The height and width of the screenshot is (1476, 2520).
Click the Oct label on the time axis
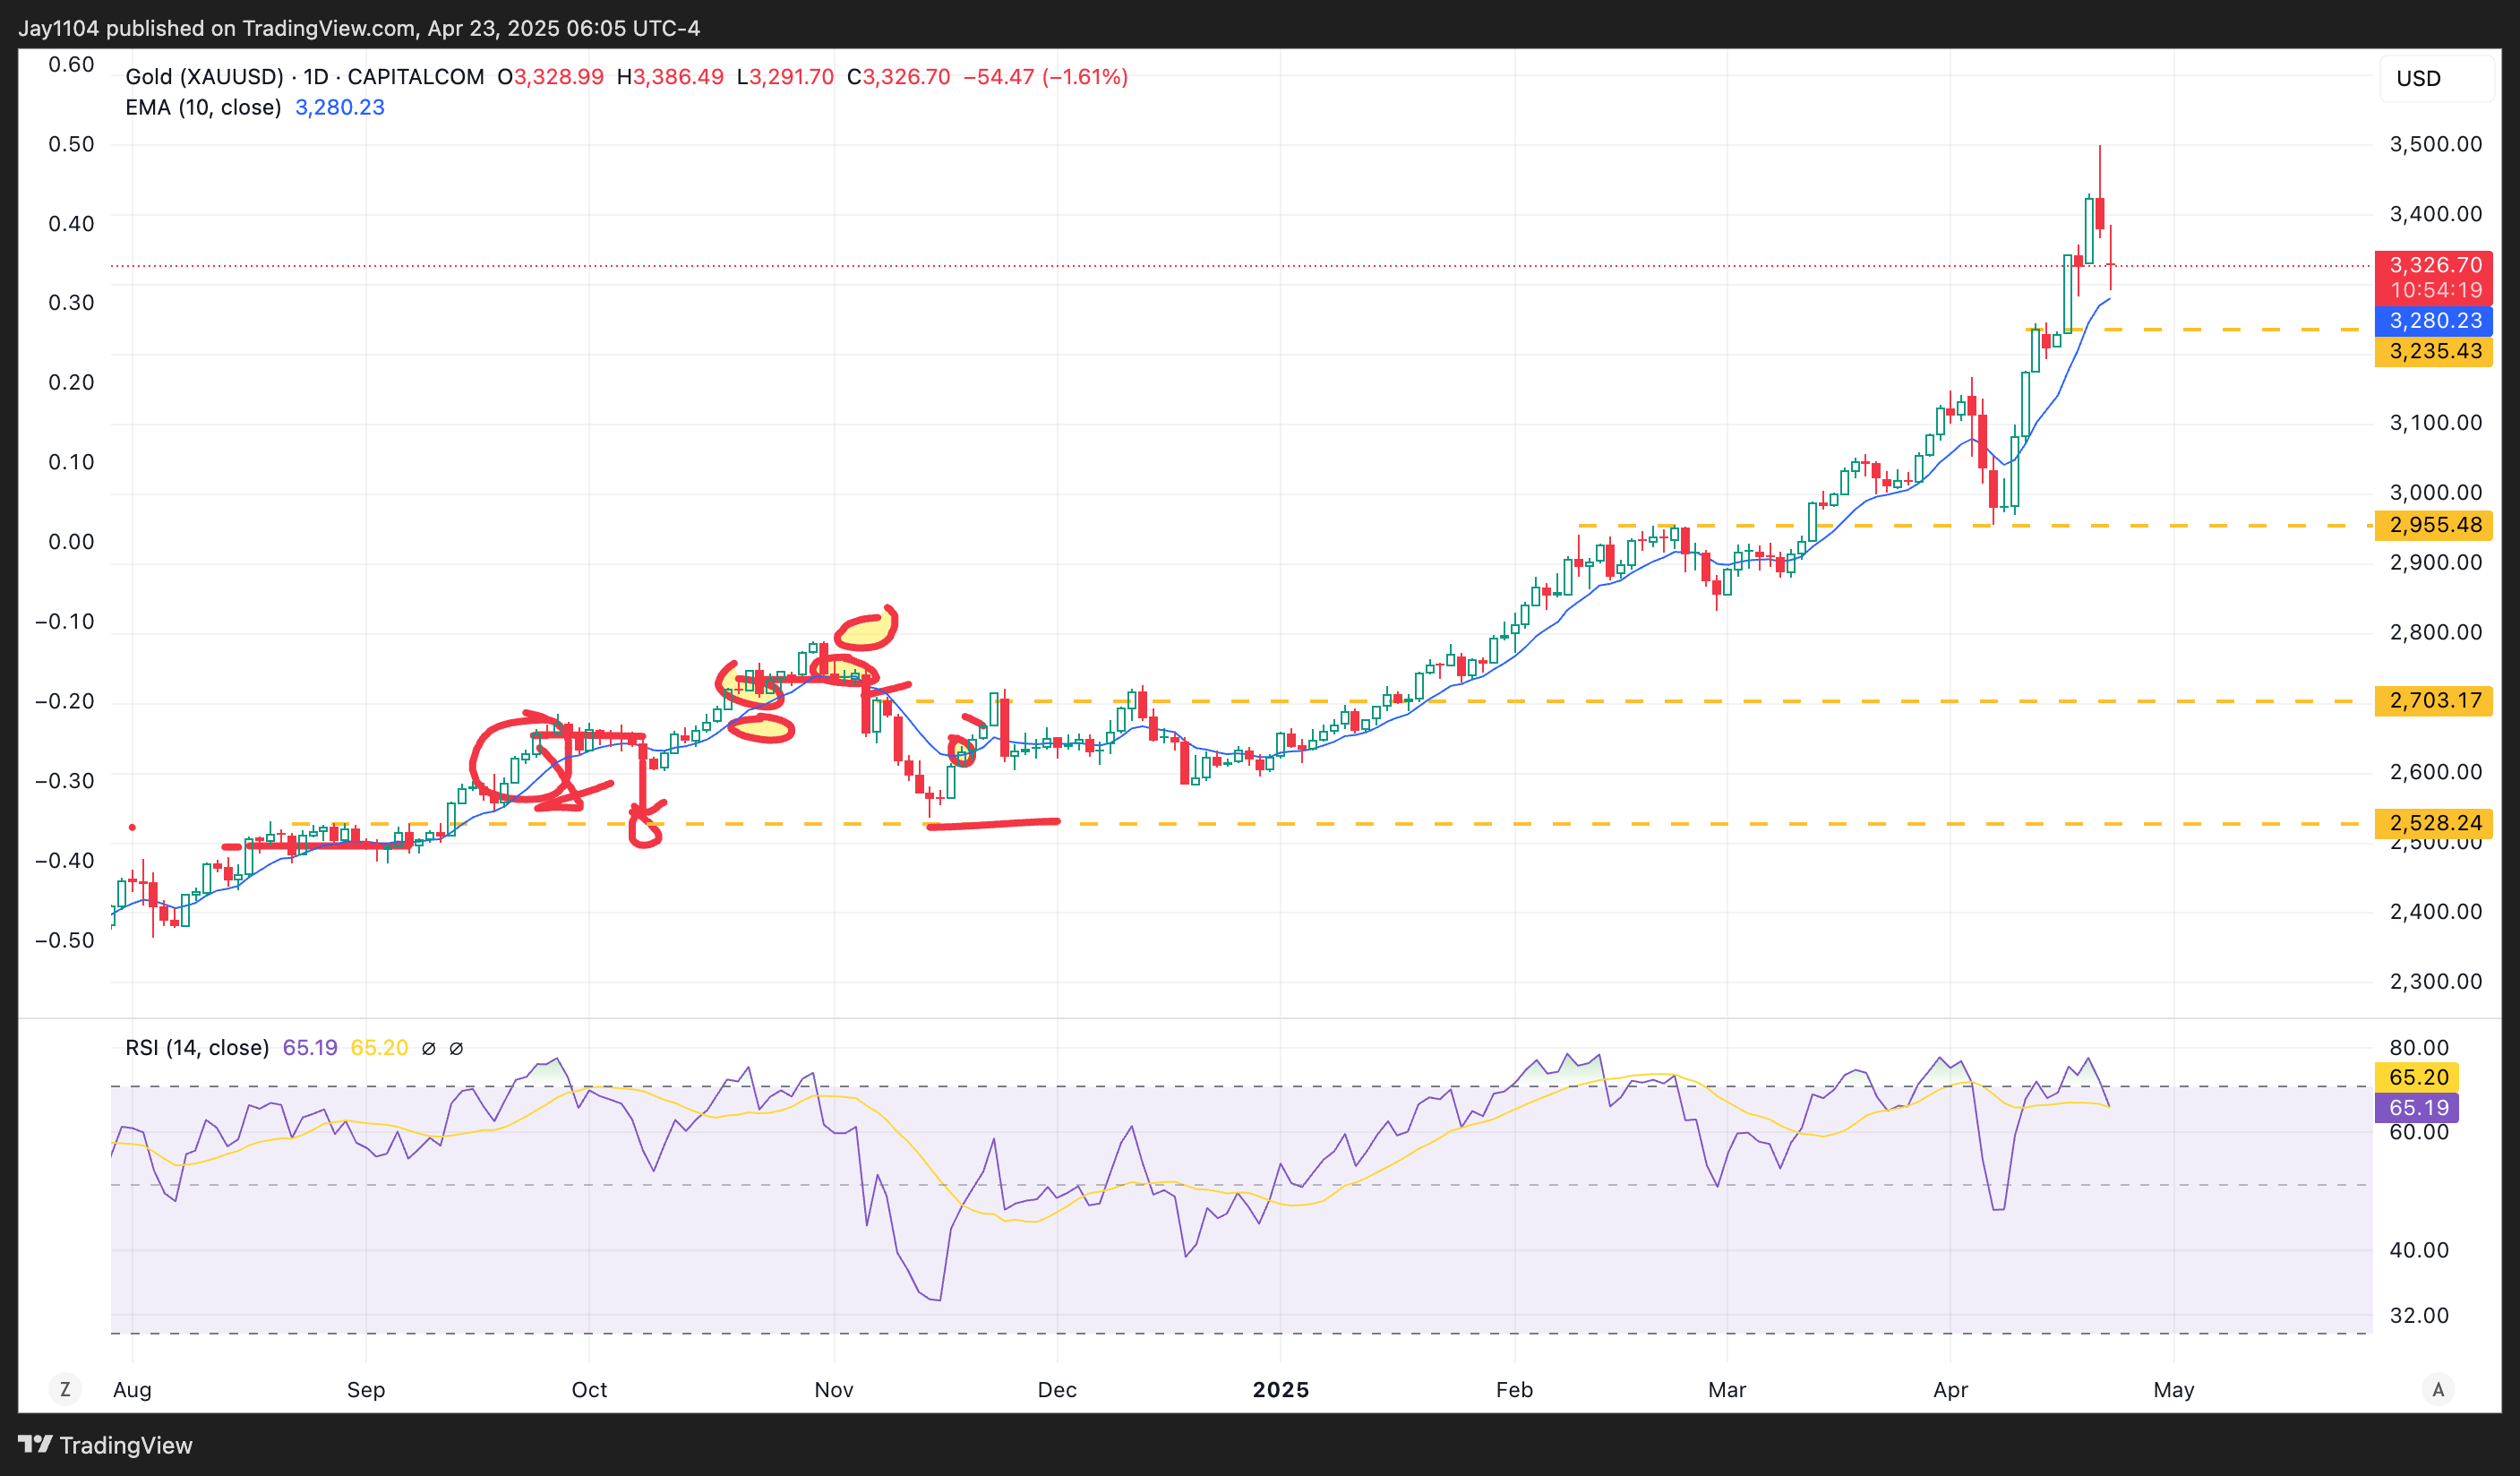(x=589, y=1390)
